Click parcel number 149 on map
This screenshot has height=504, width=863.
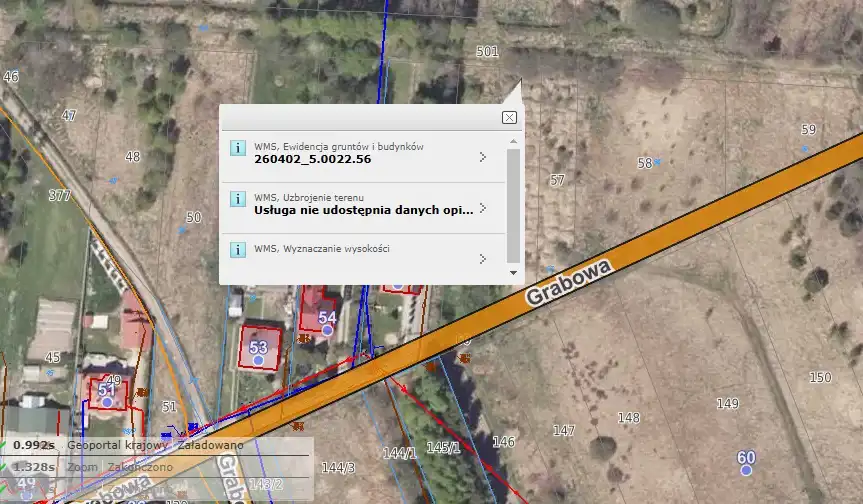click(x=727, y=403)
